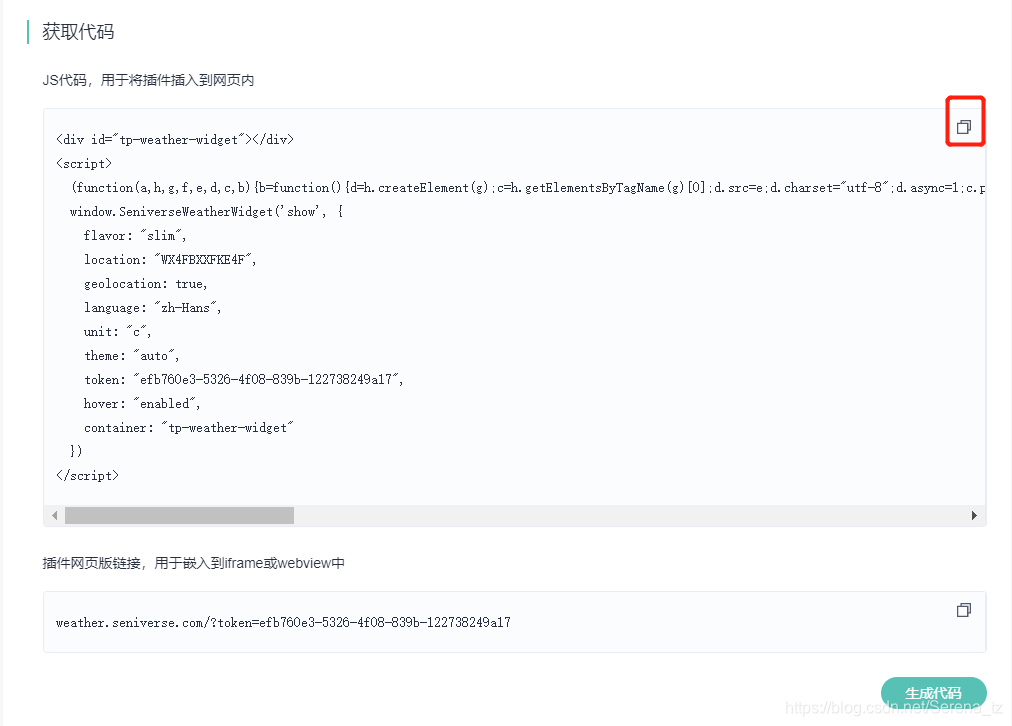The image size is (1012, 726).
Task: Click the horizontal scrollbar thumb in code box
Action: point(179,516)
